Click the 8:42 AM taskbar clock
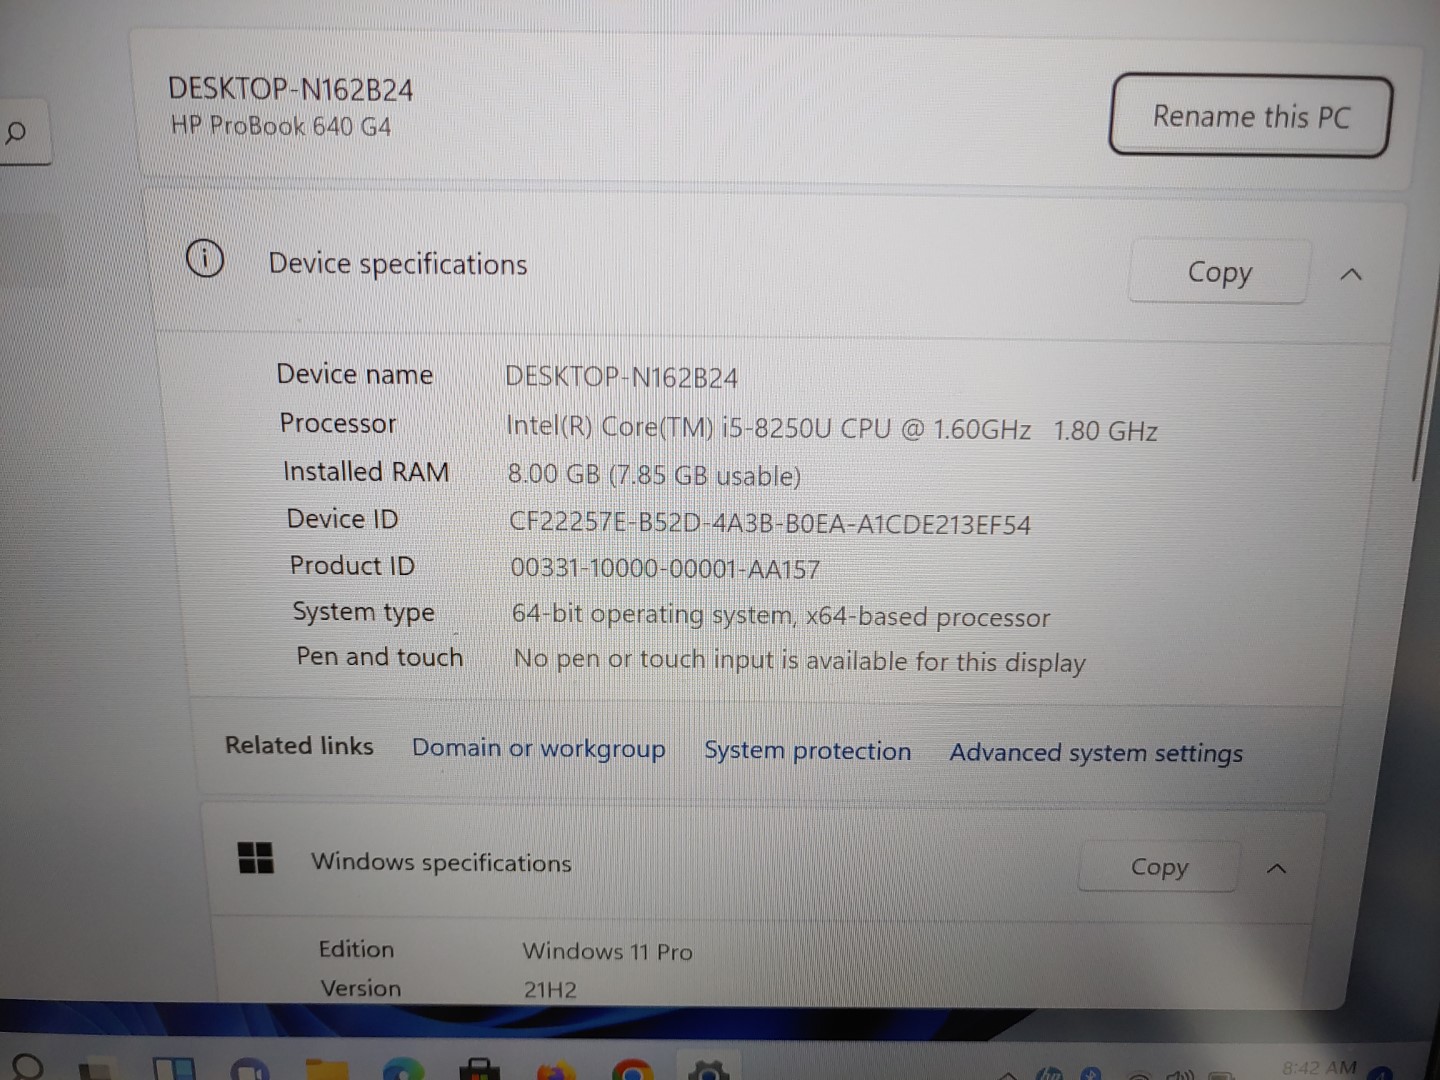 pyautogui.click(x=1319, y=1068)
